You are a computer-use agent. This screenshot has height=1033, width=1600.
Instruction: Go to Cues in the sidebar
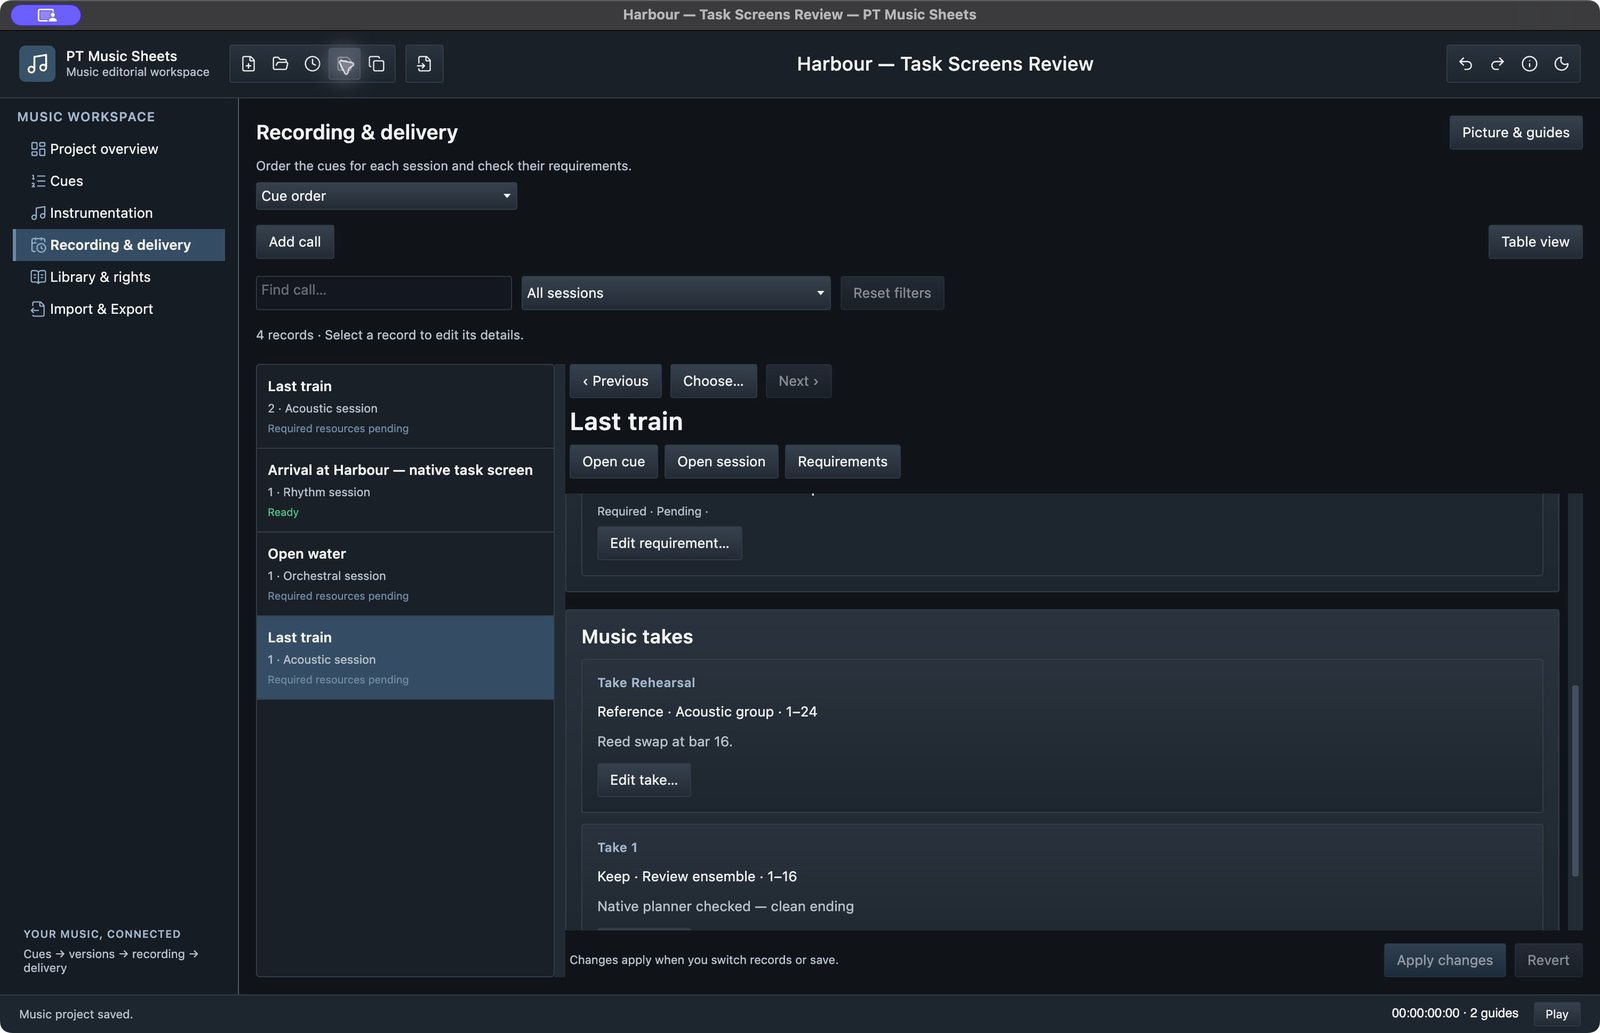pyautogui.click(x=119, y=181)
